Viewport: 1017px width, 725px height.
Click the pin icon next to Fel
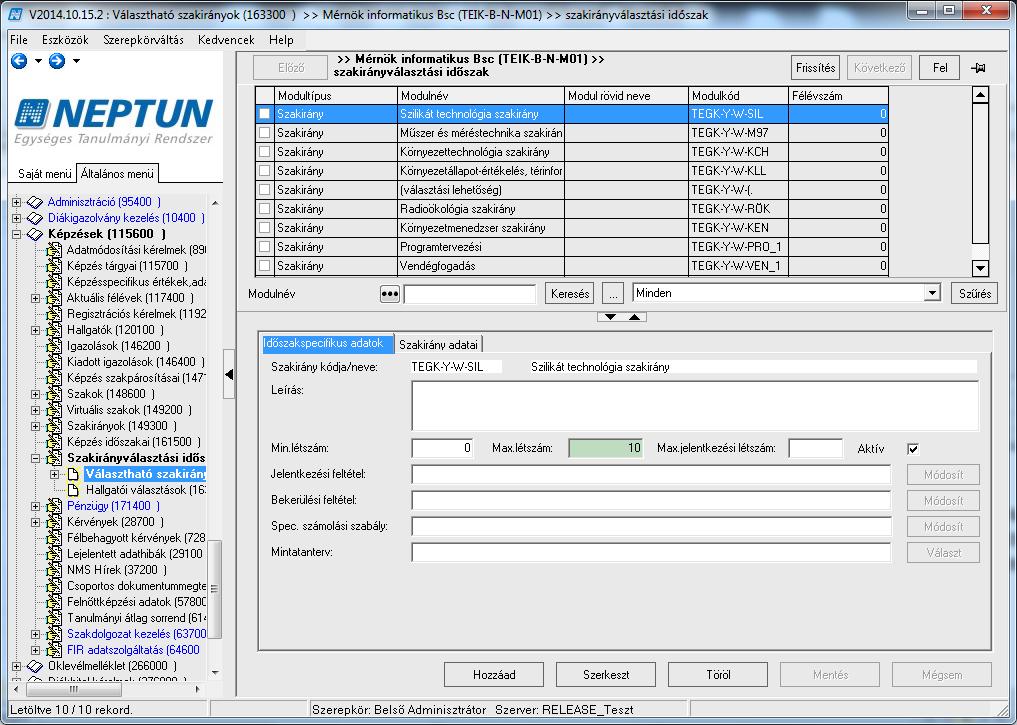[x=978, y=68]
